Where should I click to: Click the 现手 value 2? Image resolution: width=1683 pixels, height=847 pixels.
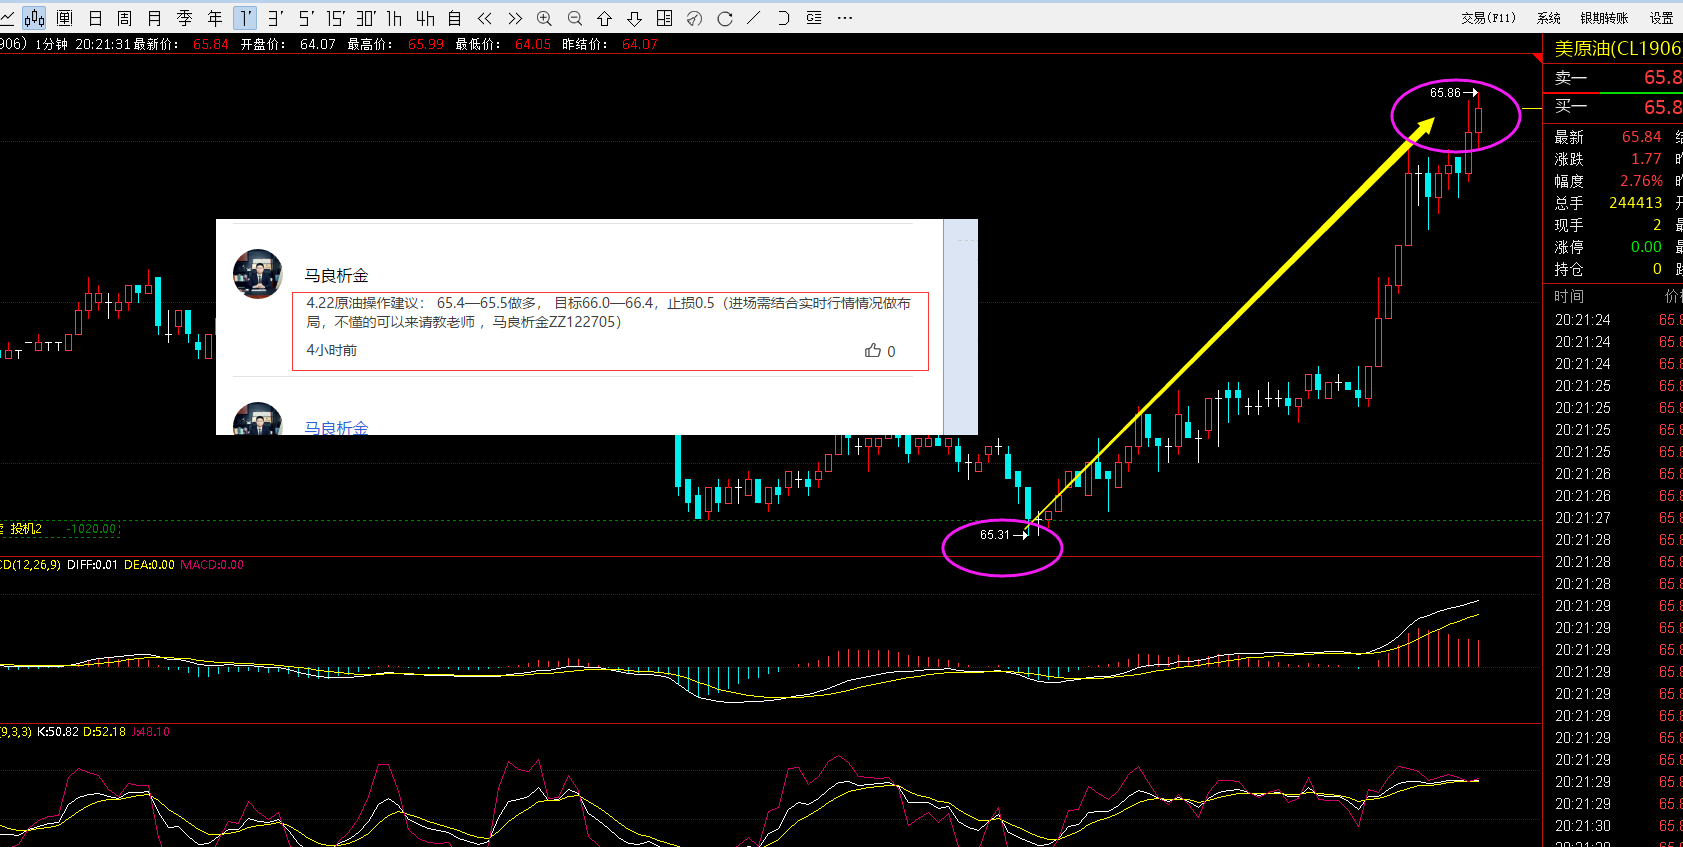click(x=1657, y=225)
